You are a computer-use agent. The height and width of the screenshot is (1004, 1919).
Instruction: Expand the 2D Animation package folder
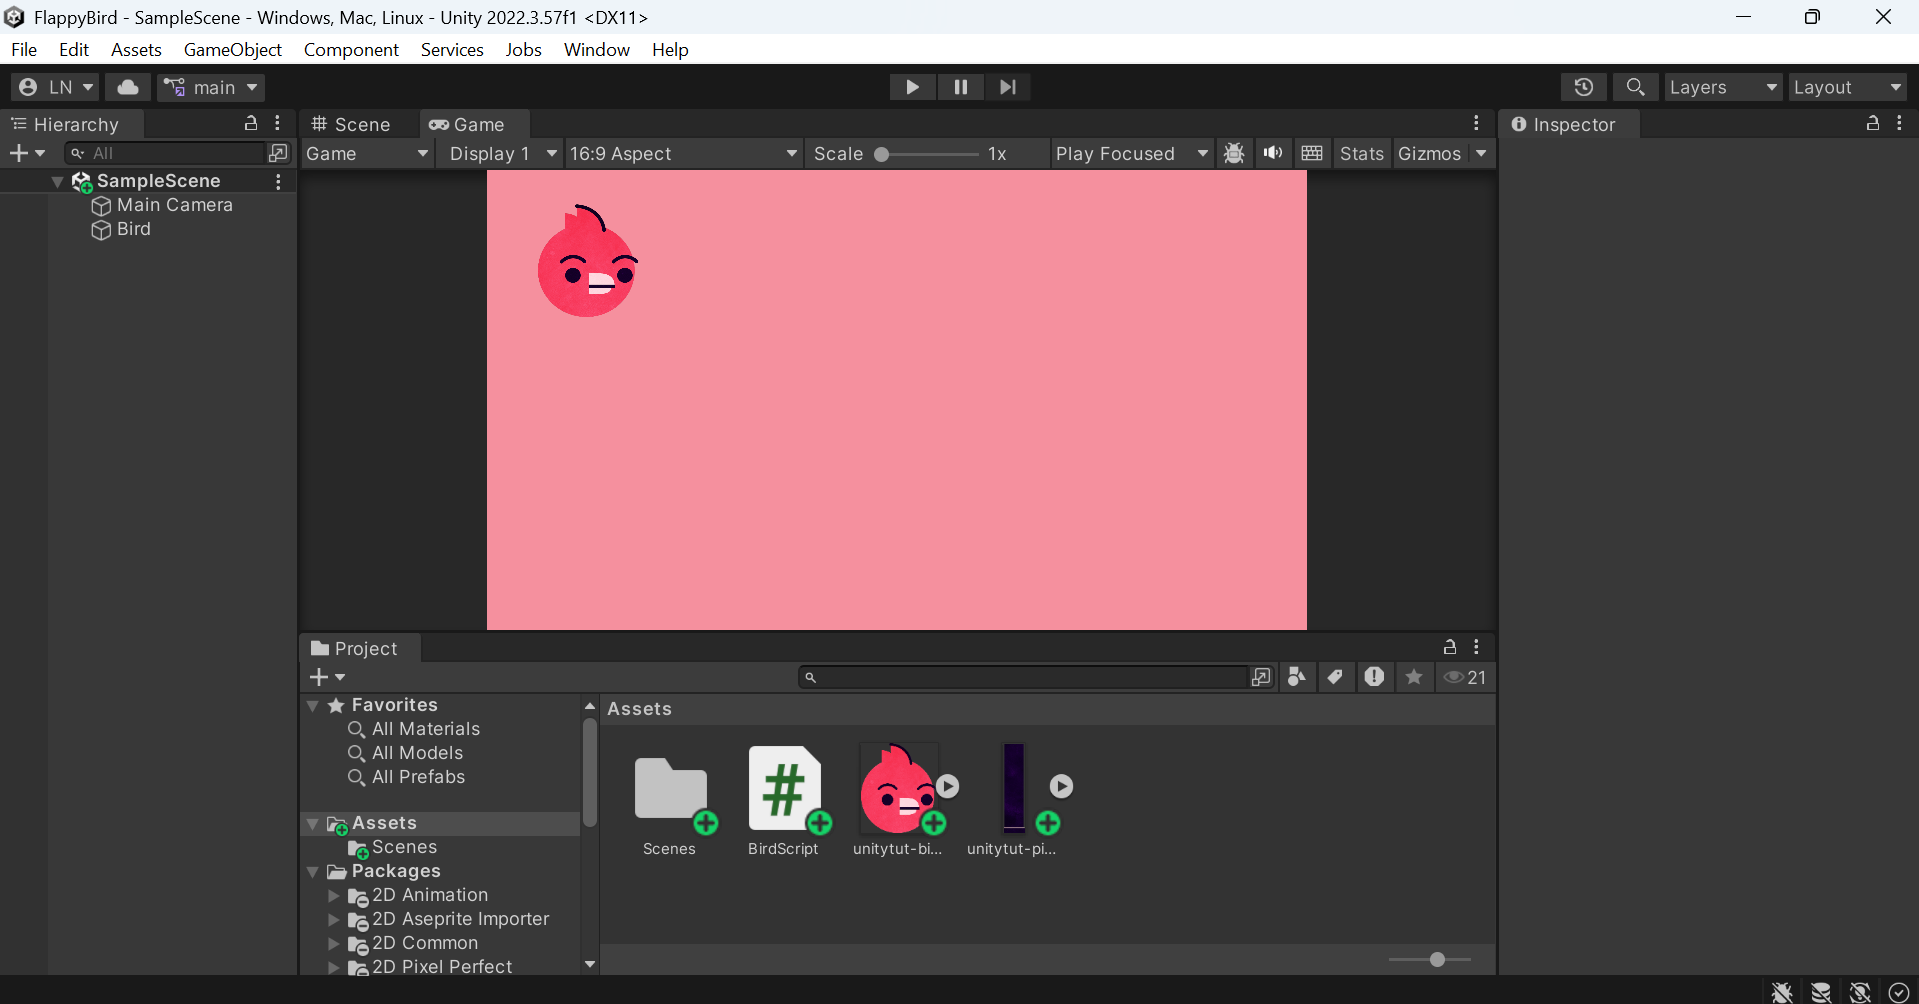coord(334,895)
